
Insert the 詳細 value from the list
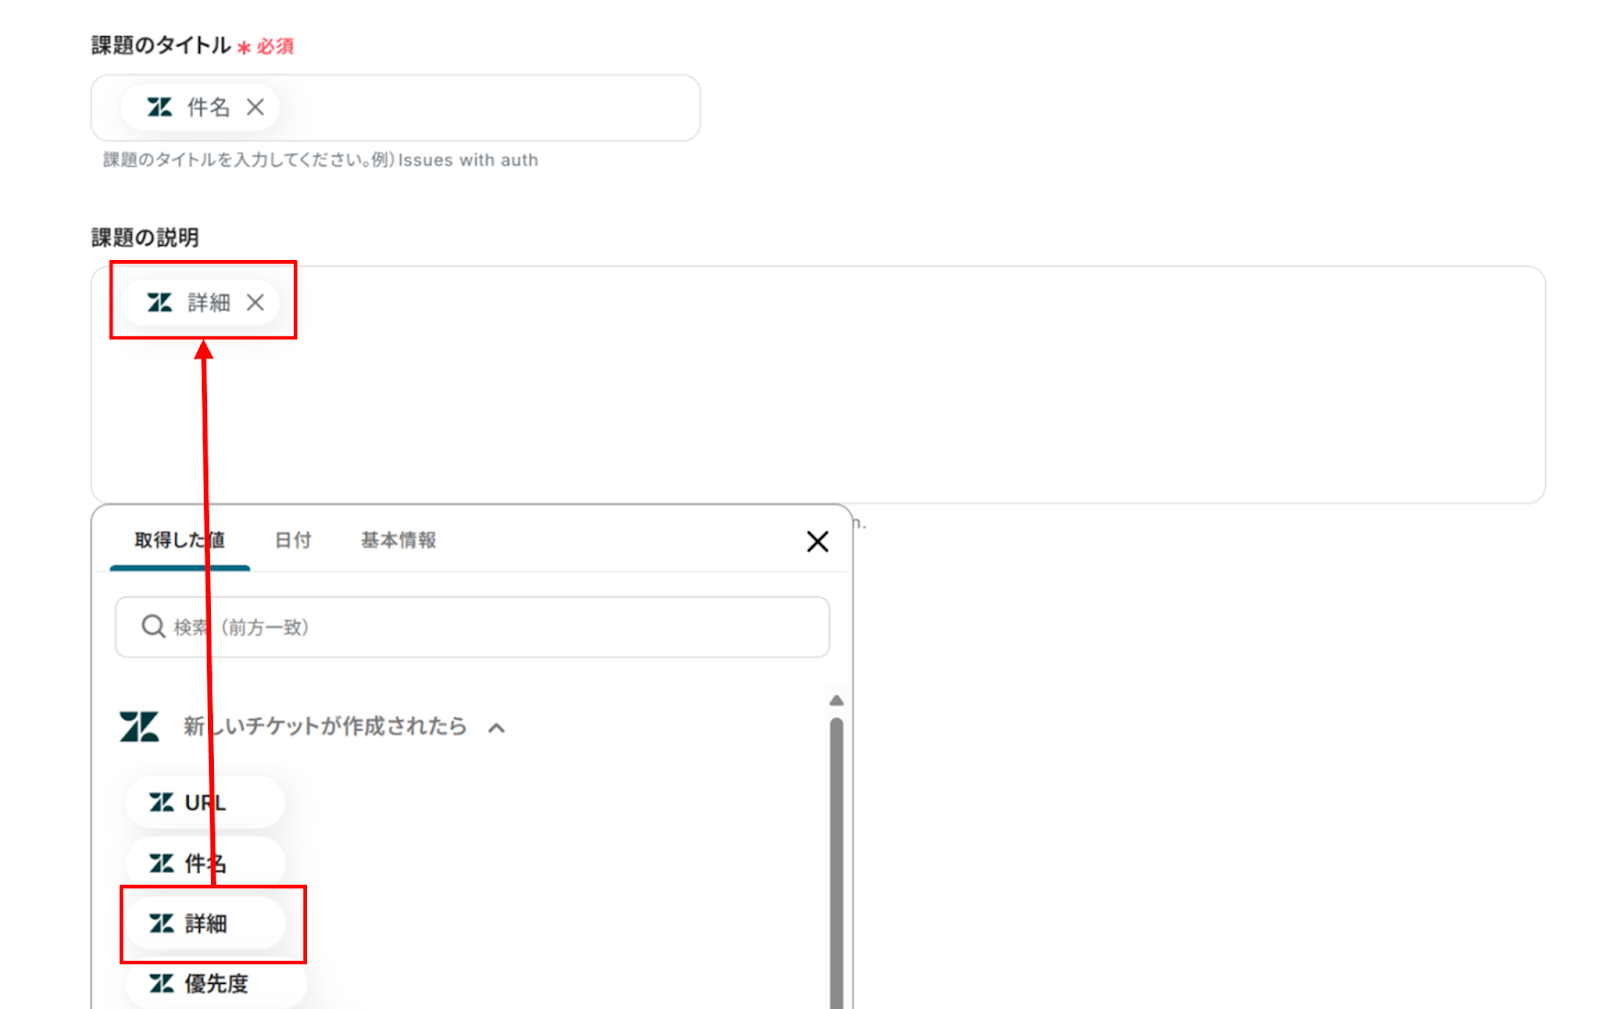click(x=205, y=923)
